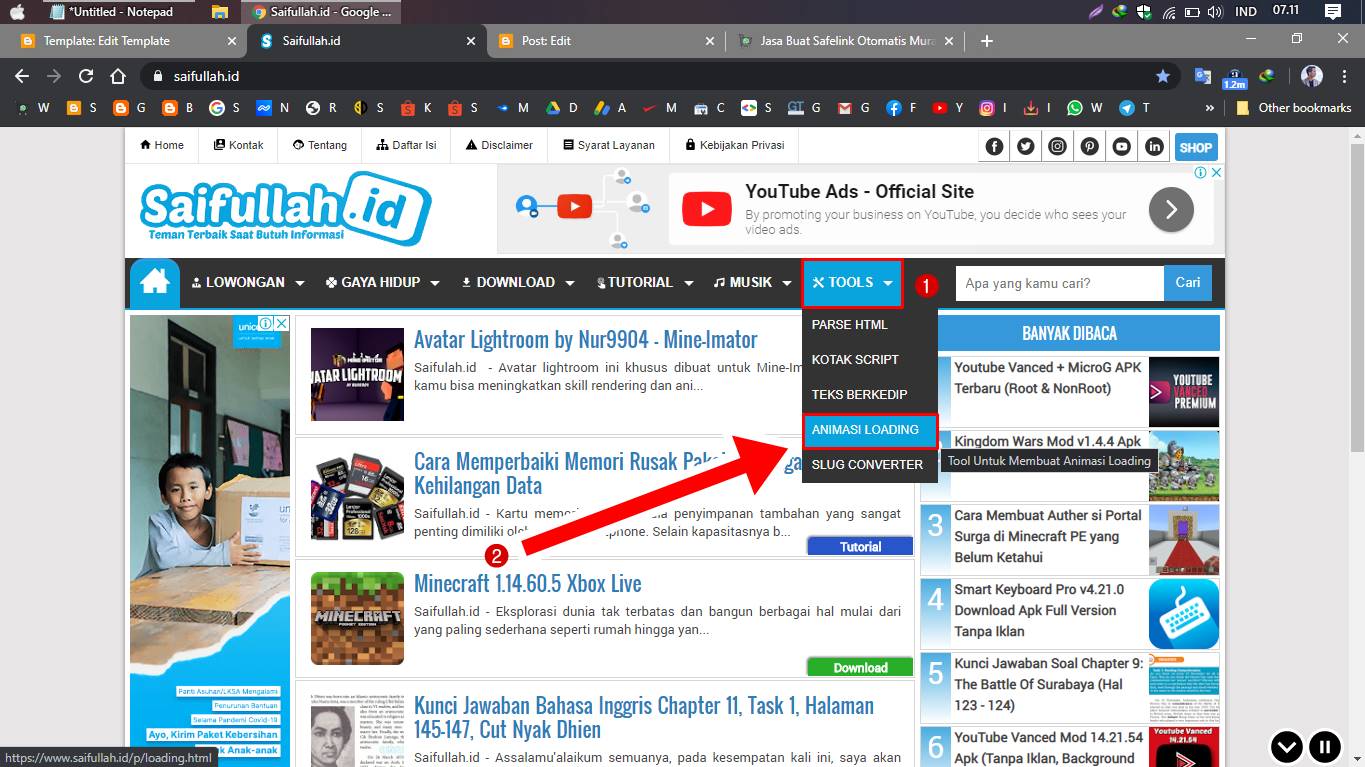Expand the GAYA HIDUP dropdown menu
Image resolution: width=1365 pixels, height=767 pixels.
click(x=383, y=283)
